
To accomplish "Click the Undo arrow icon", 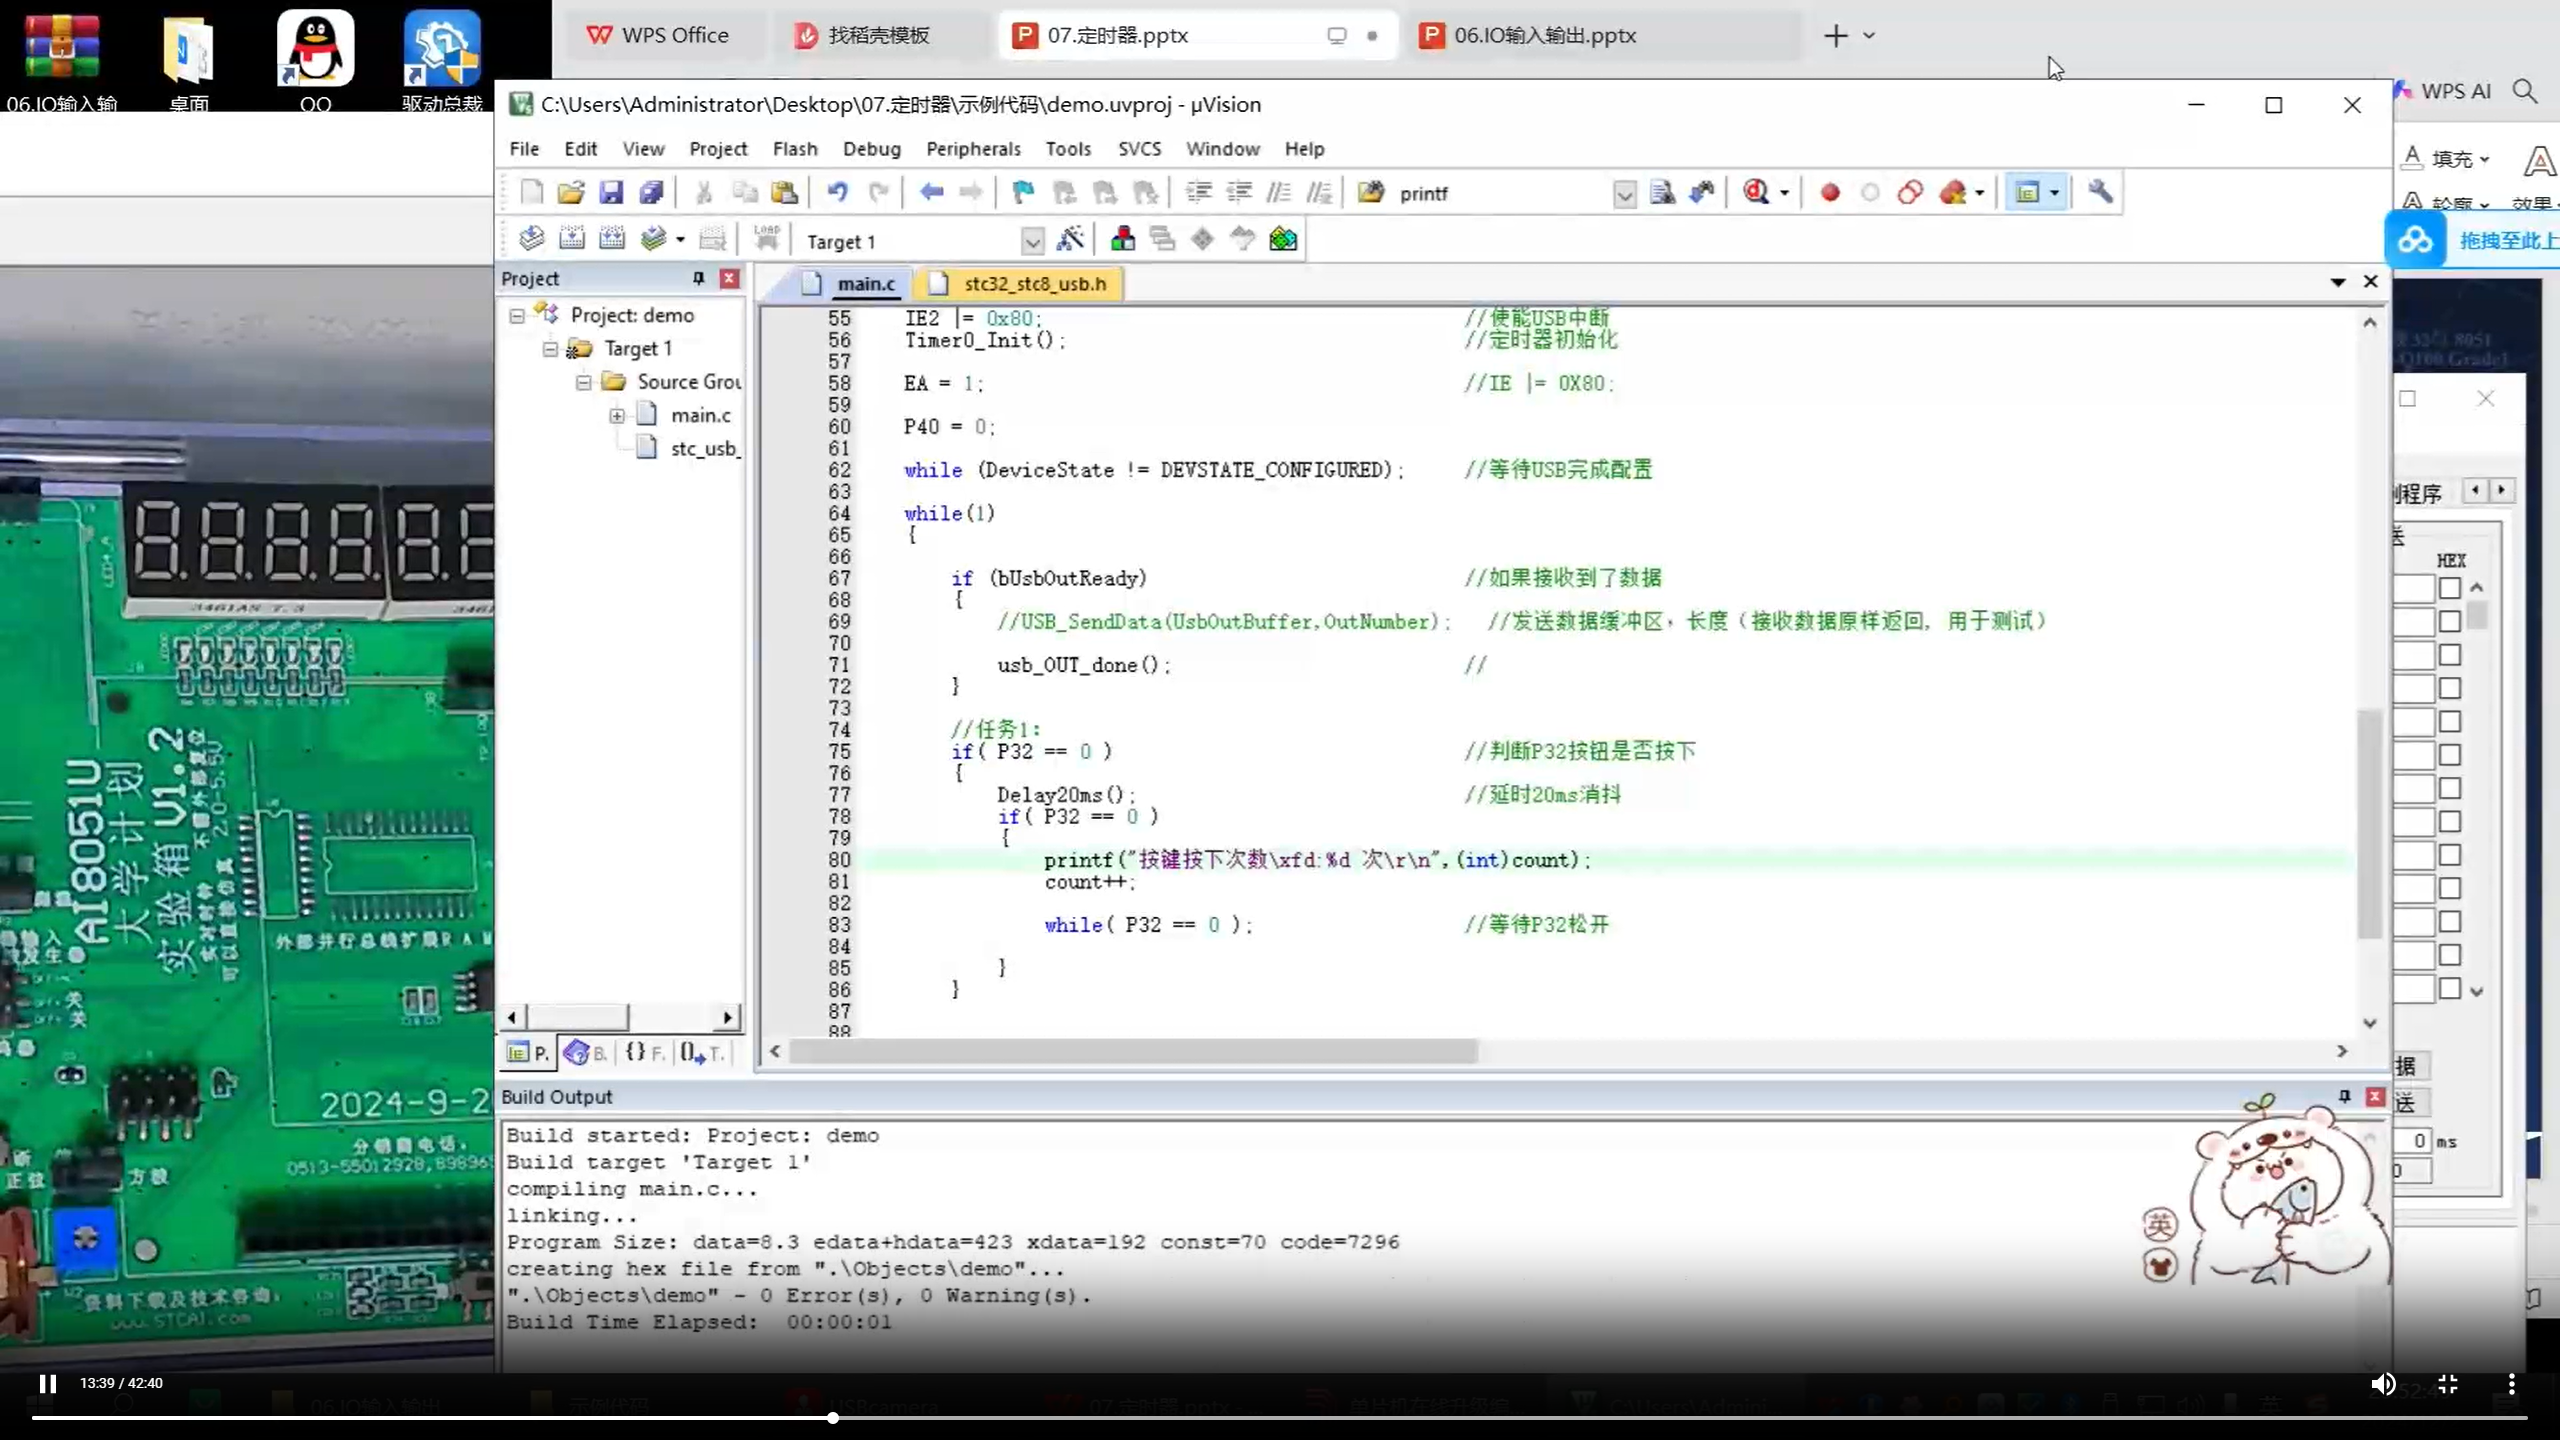I will click(x=837, y=192).
